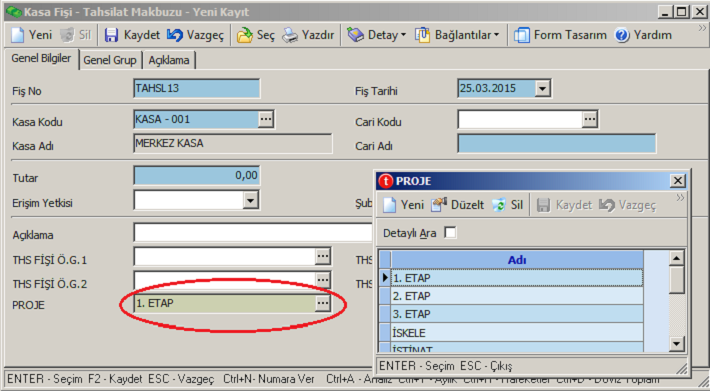
Task: Open the Seç folder icon
Action: 245,35
